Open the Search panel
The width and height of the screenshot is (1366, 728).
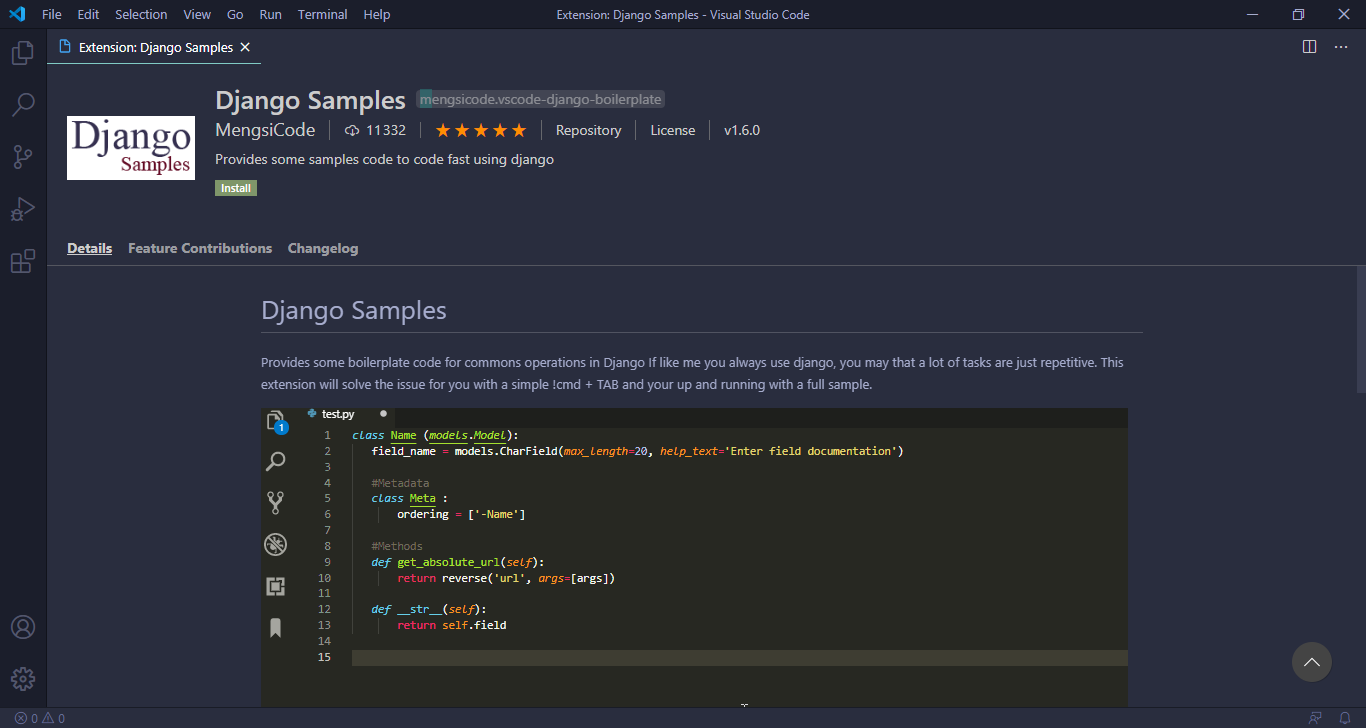coord(22,104)
